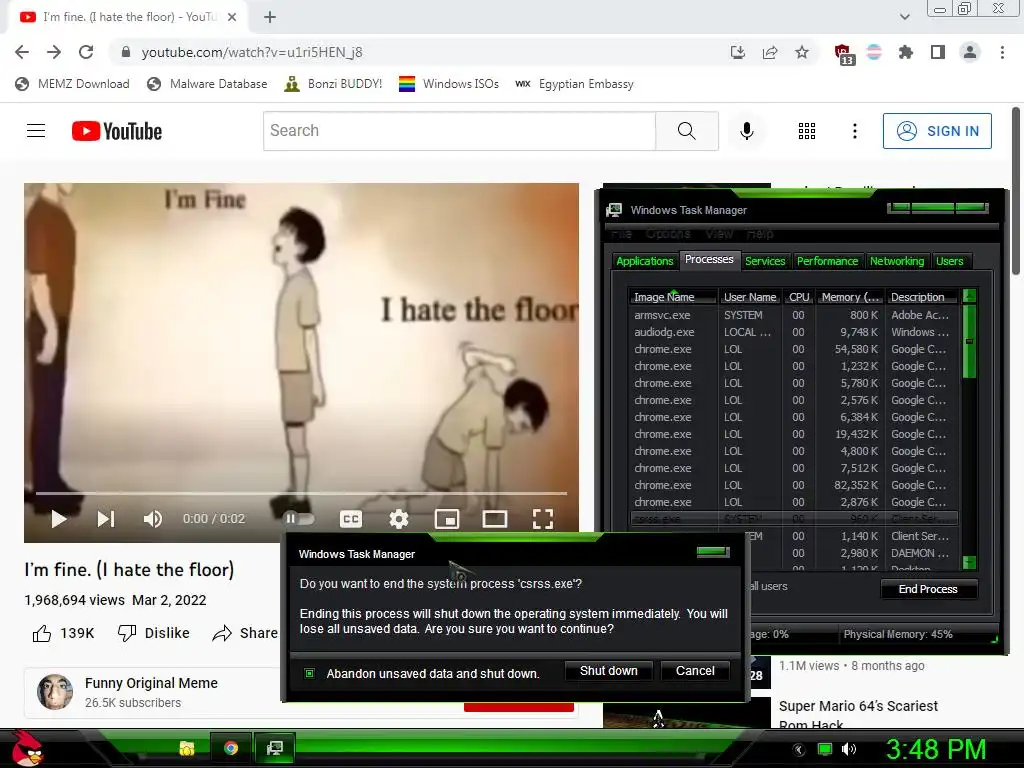Open the tab search chevron in Chrome
1024x768 pixels.
pyautogui.click(x=904, y=17)
